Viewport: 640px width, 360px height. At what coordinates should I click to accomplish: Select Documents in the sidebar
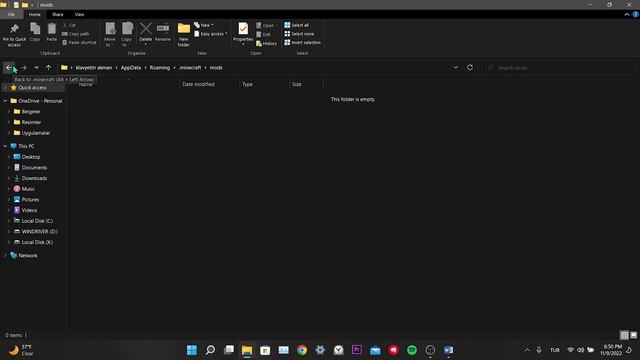tap(34, 167)
